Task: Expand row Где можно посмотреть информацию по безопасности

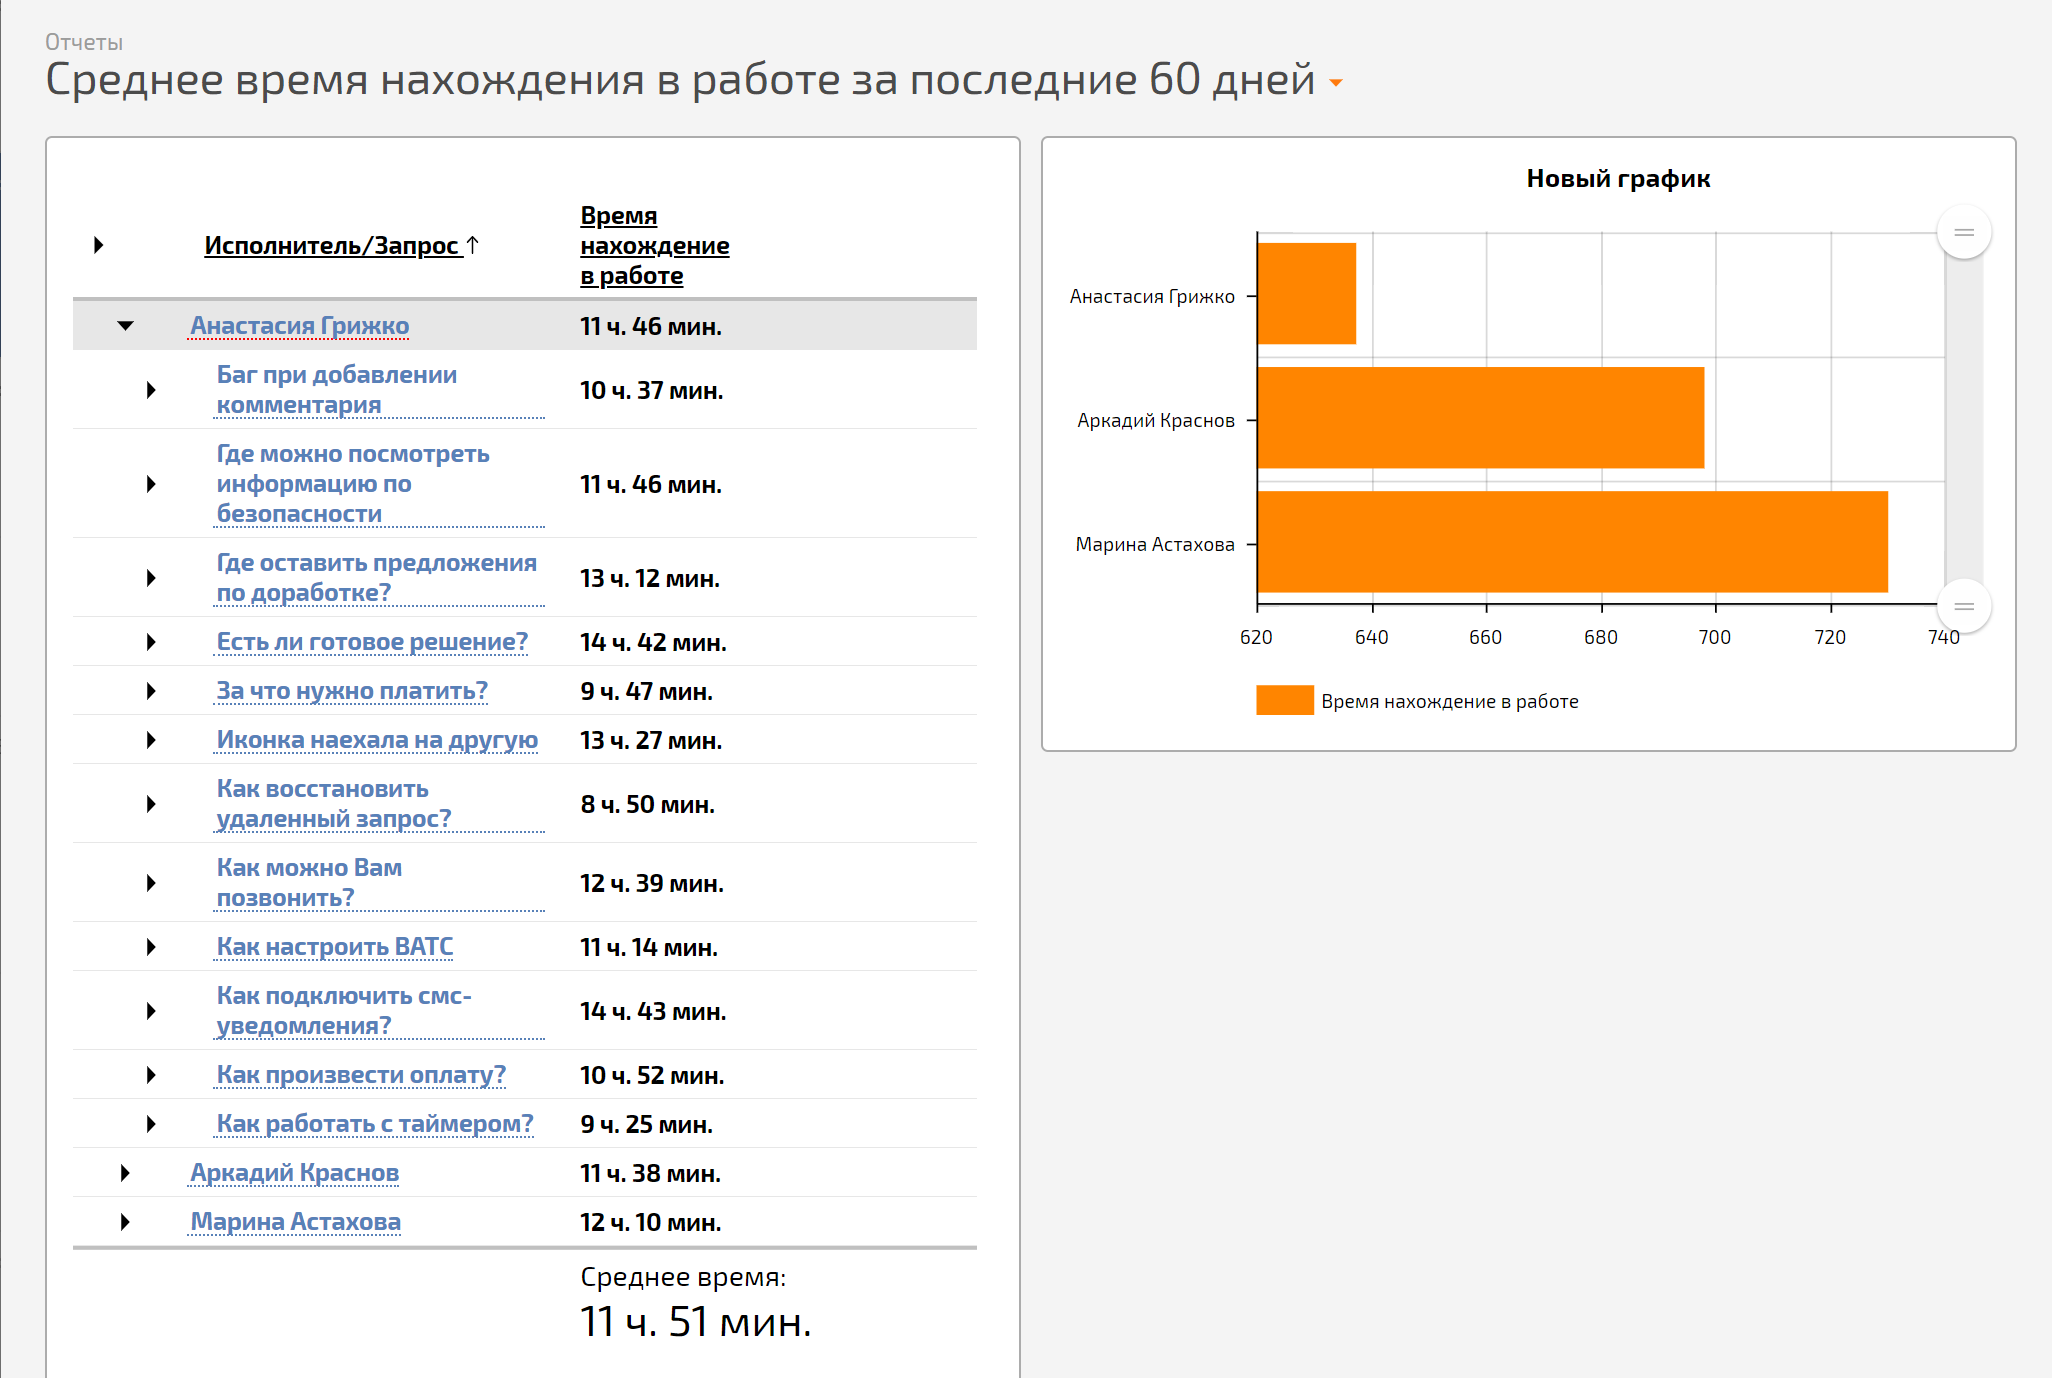Action: point(151,484)
